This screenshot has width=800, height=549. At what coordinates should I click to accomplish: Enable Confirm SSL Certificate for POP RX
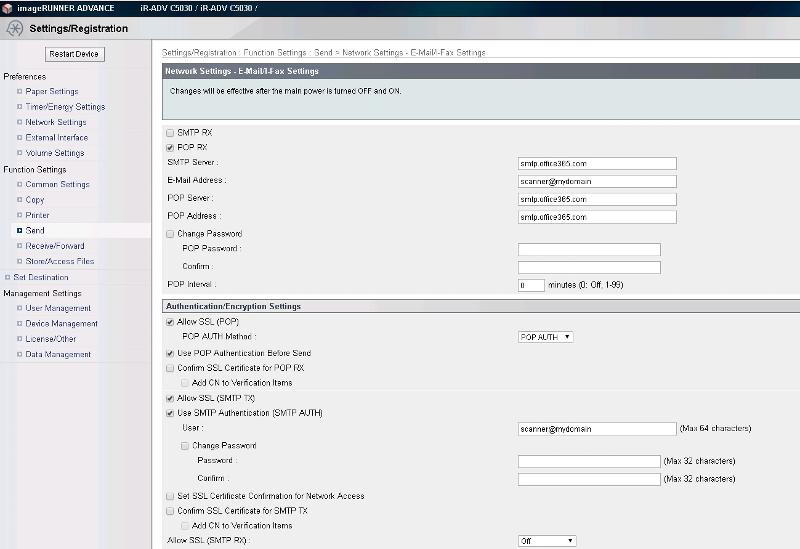click(170, 368)
